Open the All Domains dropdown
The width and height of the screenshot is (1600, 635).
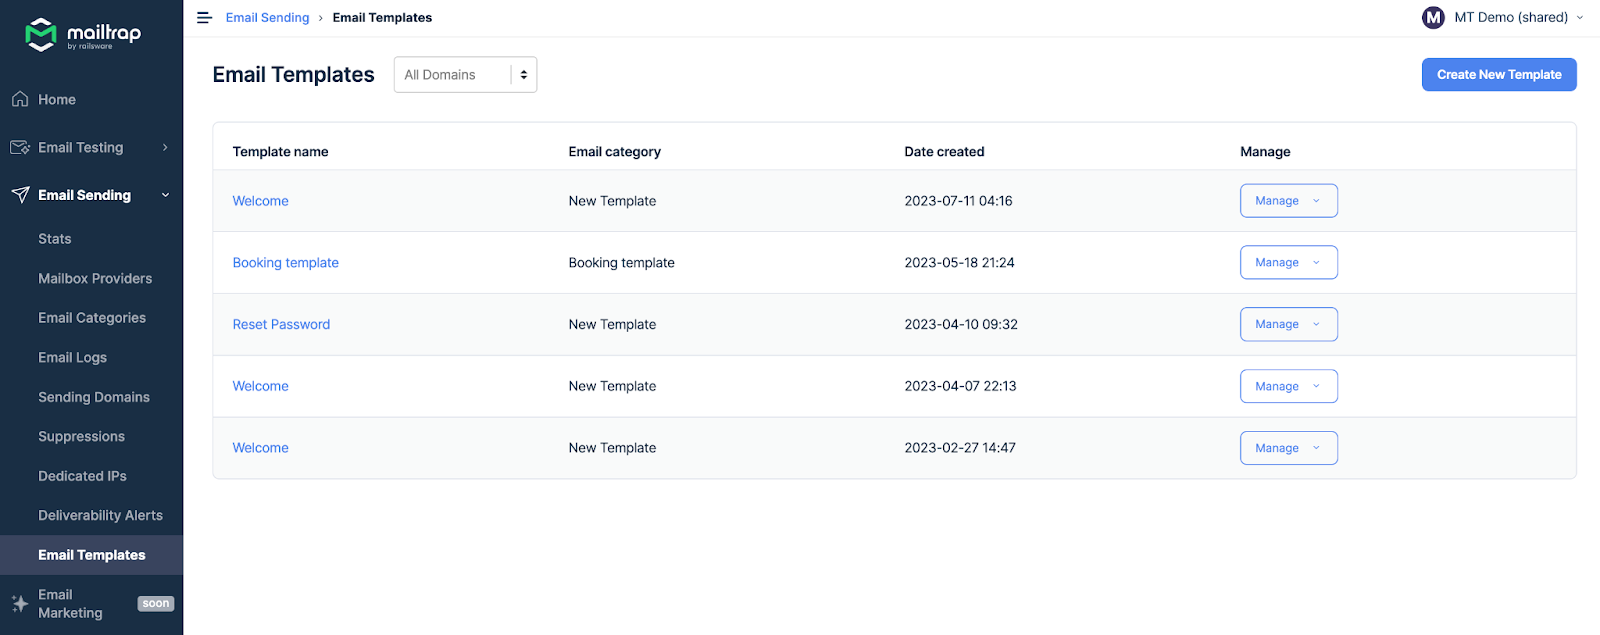[465, 75]
